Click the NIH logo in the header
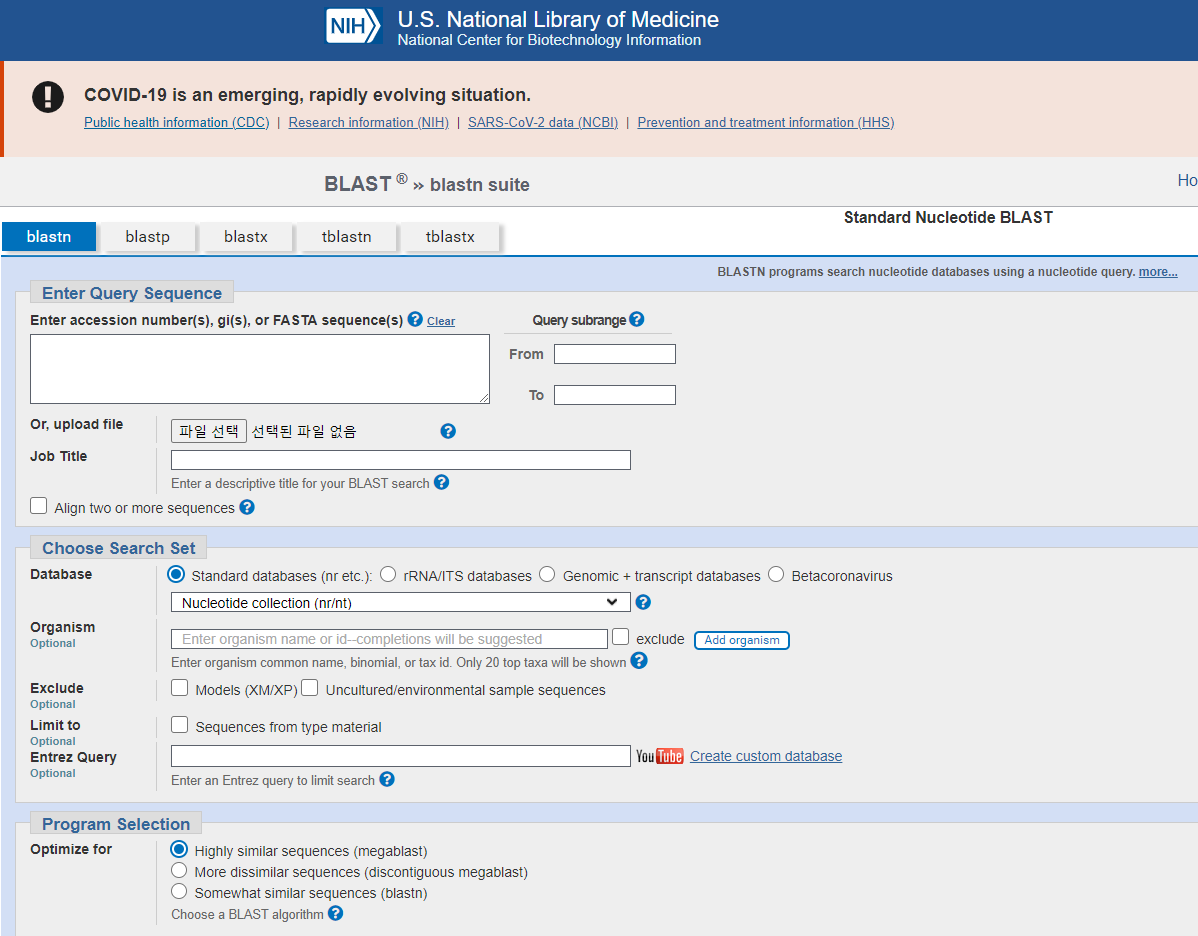 pos(354,26)
